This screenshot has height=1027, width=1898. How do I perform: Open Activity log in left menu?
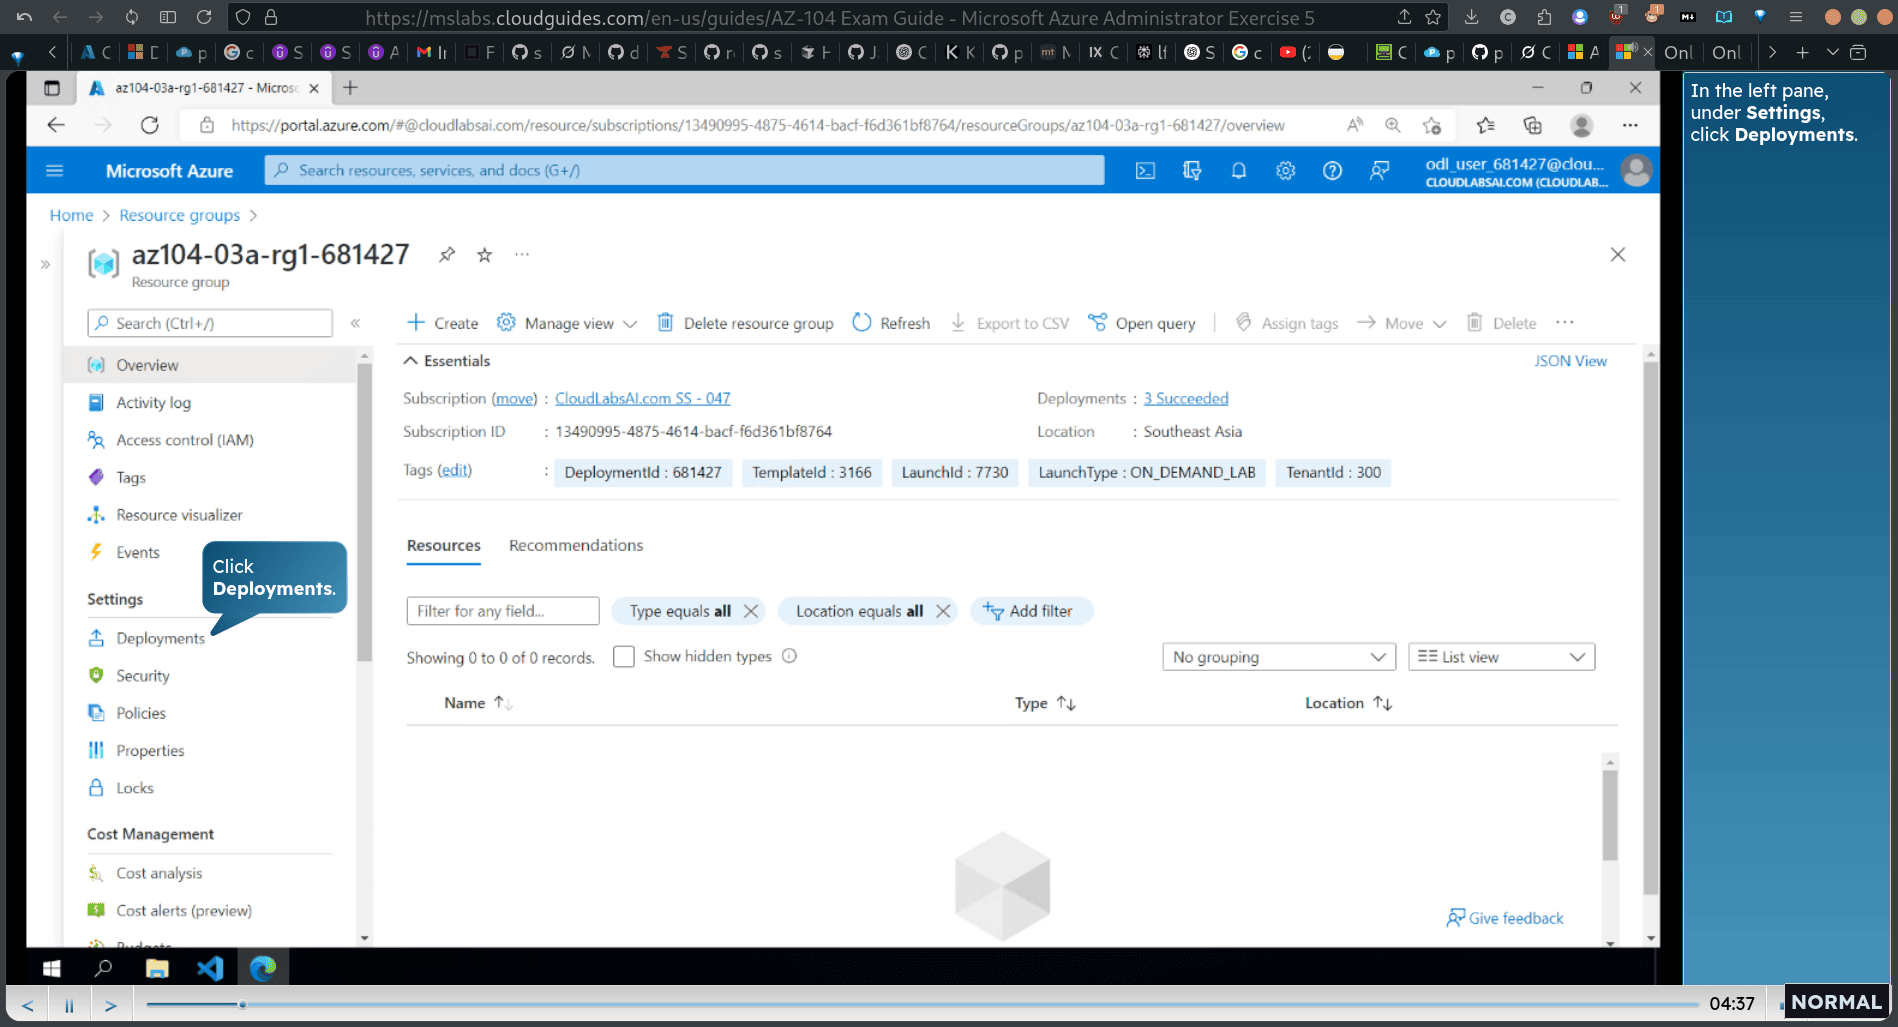[x=153, y=402]
